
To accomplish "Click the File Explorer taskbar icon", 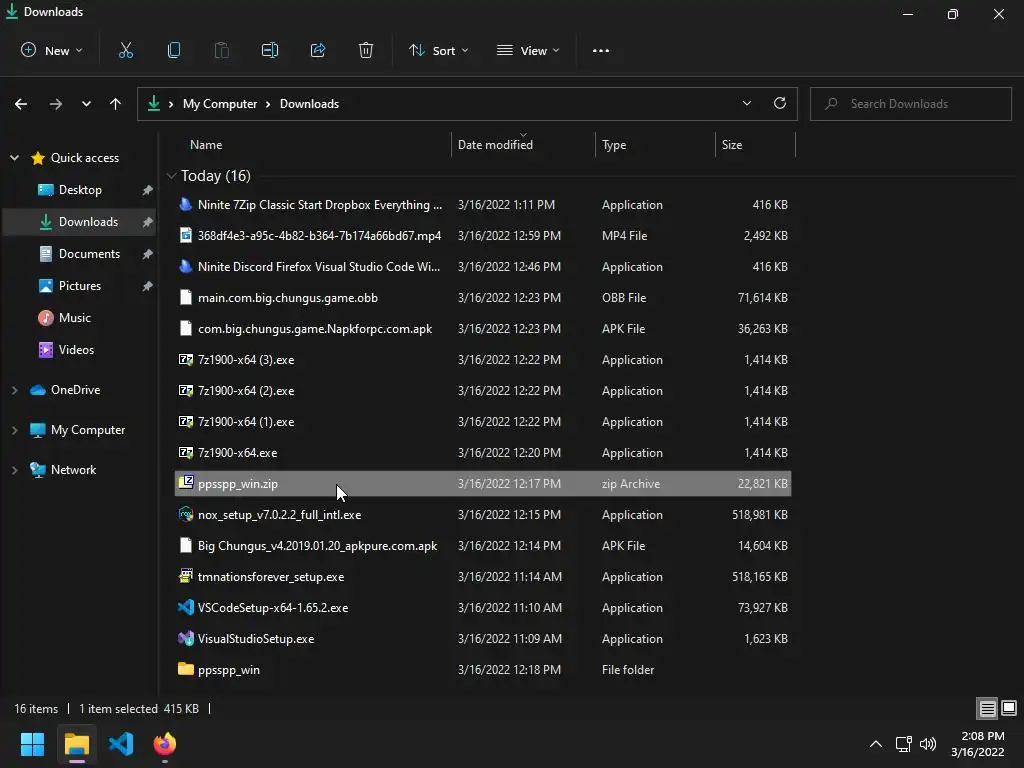I will [76, 744].
